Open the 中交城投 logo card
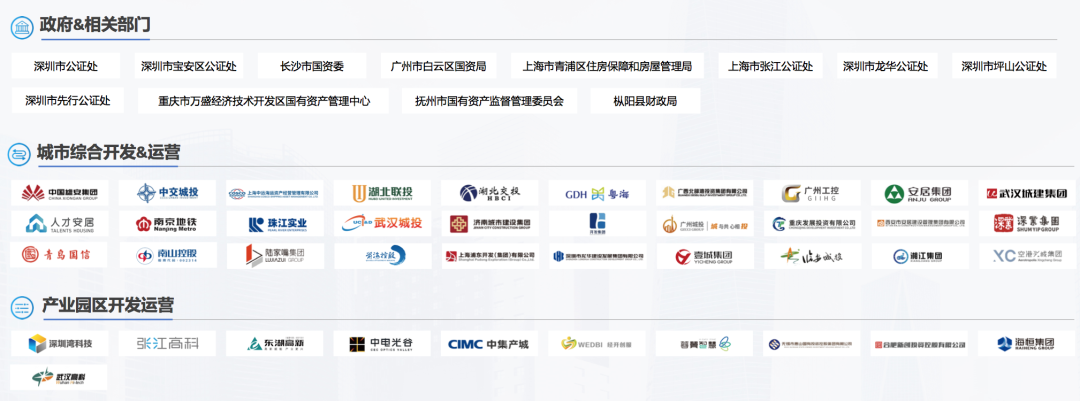 167,193
